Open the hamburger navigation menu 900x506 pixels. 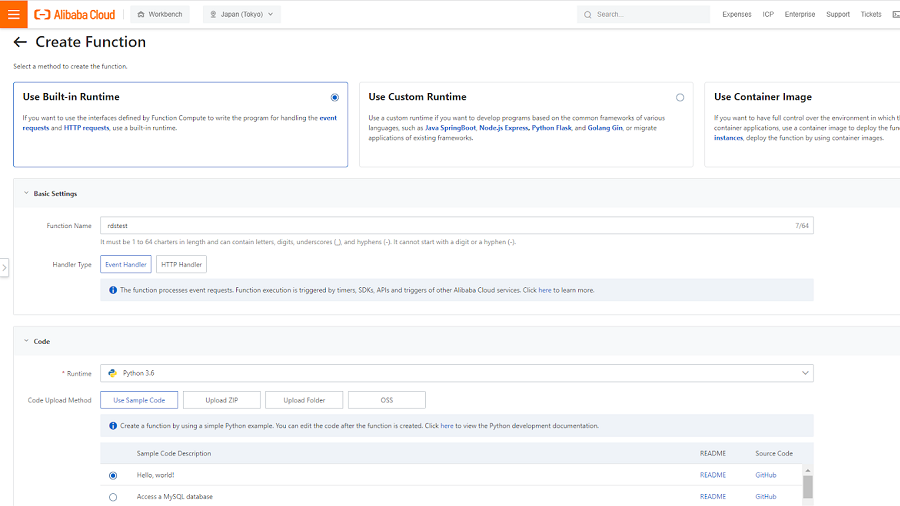pyautogui.click(x=14, y=15)
